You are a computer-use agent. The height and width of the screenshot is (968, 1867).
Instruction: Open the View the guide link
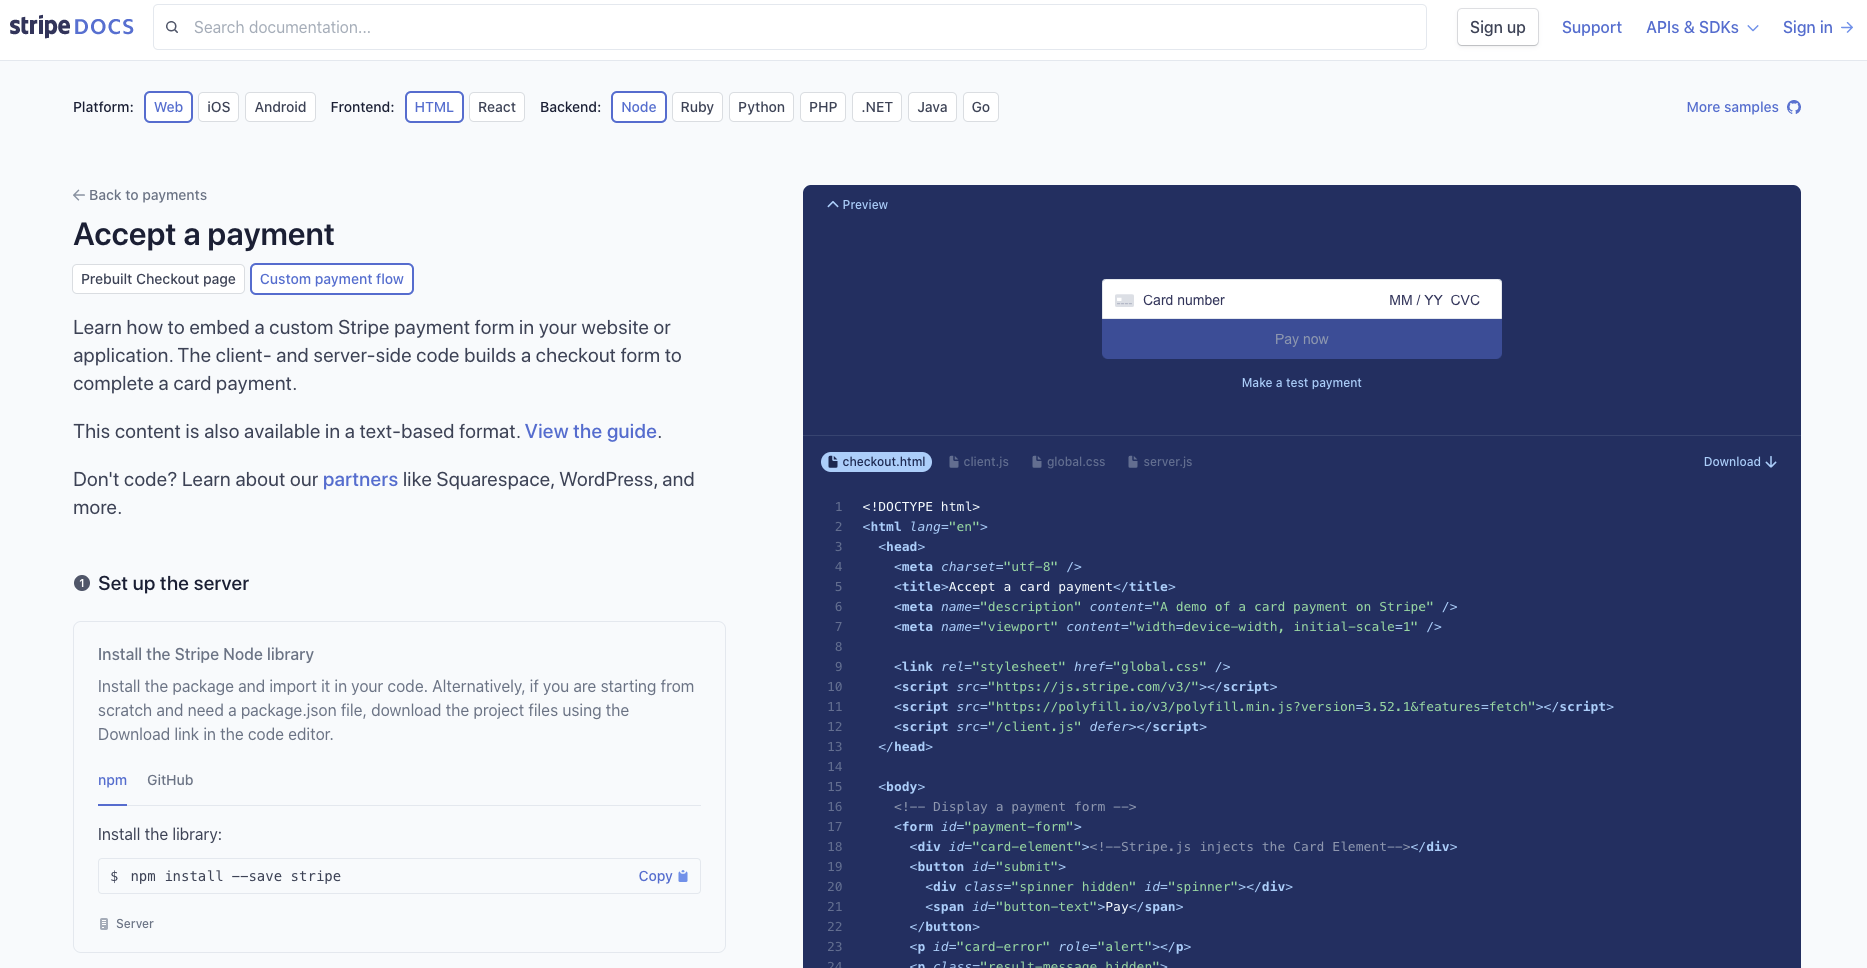pos(590,431)
